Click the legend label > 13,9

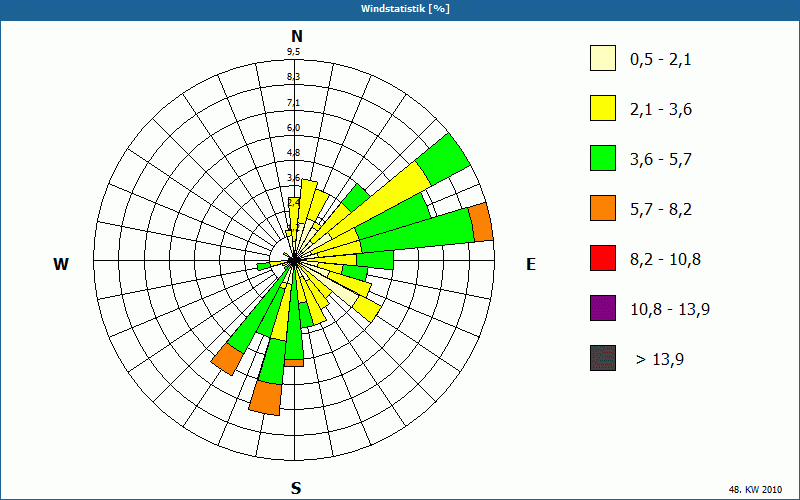[660, 360]
